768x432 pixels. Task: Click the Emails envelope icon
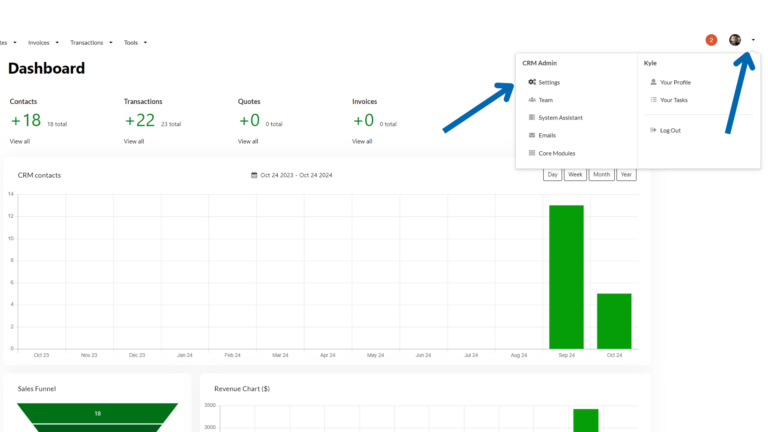(532, 135)
